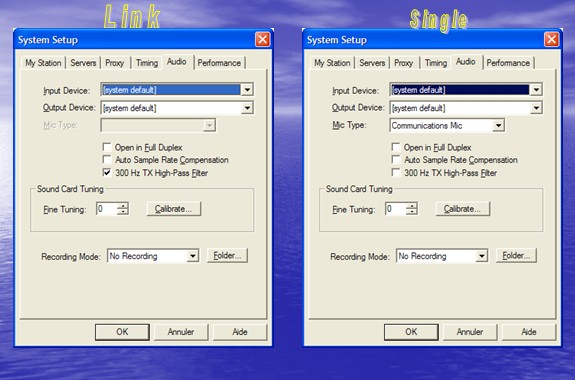
Task: Check Auto Sample Rate Compensation in left dialog
Action: 107,160
